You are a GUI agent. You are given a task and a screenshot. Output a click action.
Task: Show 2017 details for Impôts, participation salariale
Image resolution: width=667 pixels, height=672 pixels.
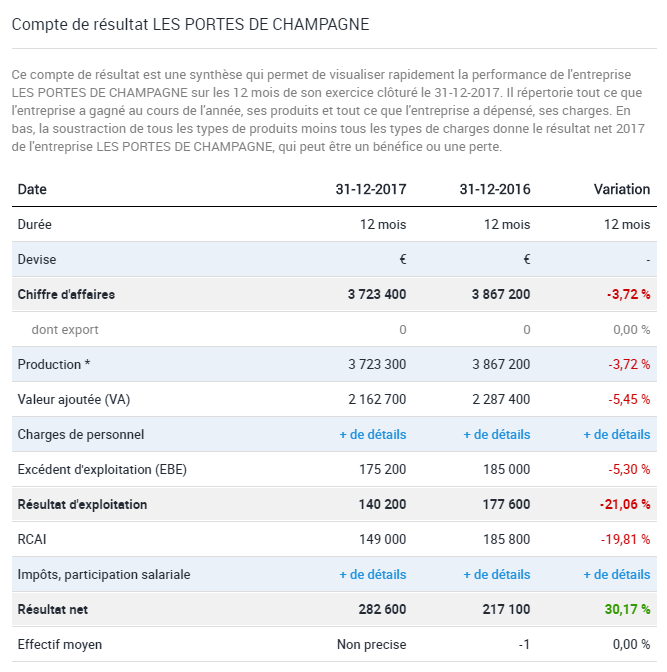372,574
